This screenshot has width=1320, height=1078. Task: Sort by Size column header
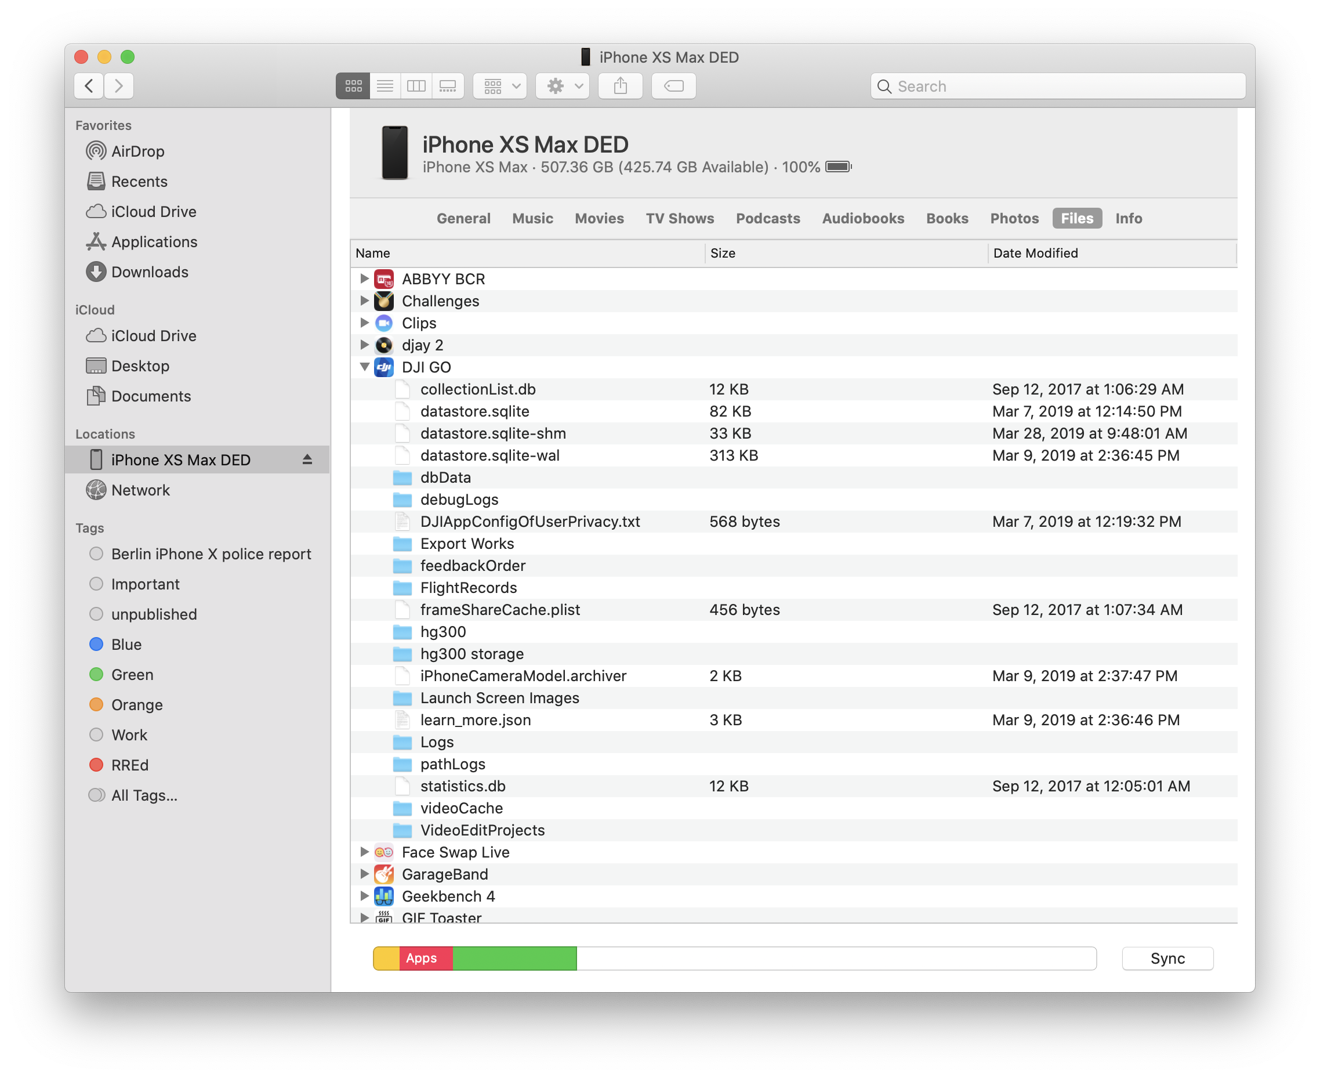845,253
